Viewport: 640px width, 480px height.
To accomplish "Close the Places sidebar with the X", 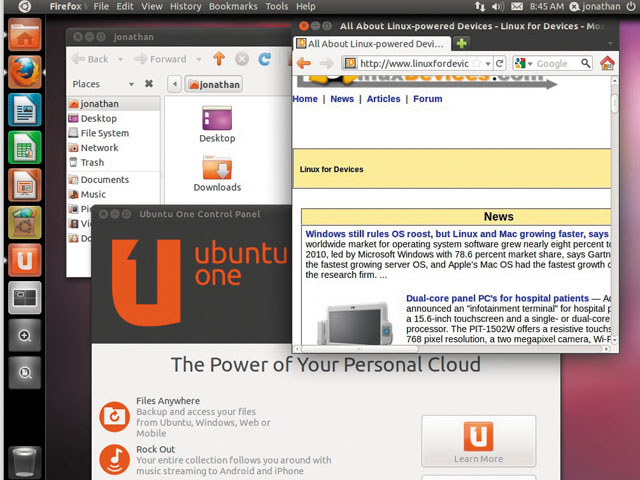I will pyautogui.click(x=149, y=84).
